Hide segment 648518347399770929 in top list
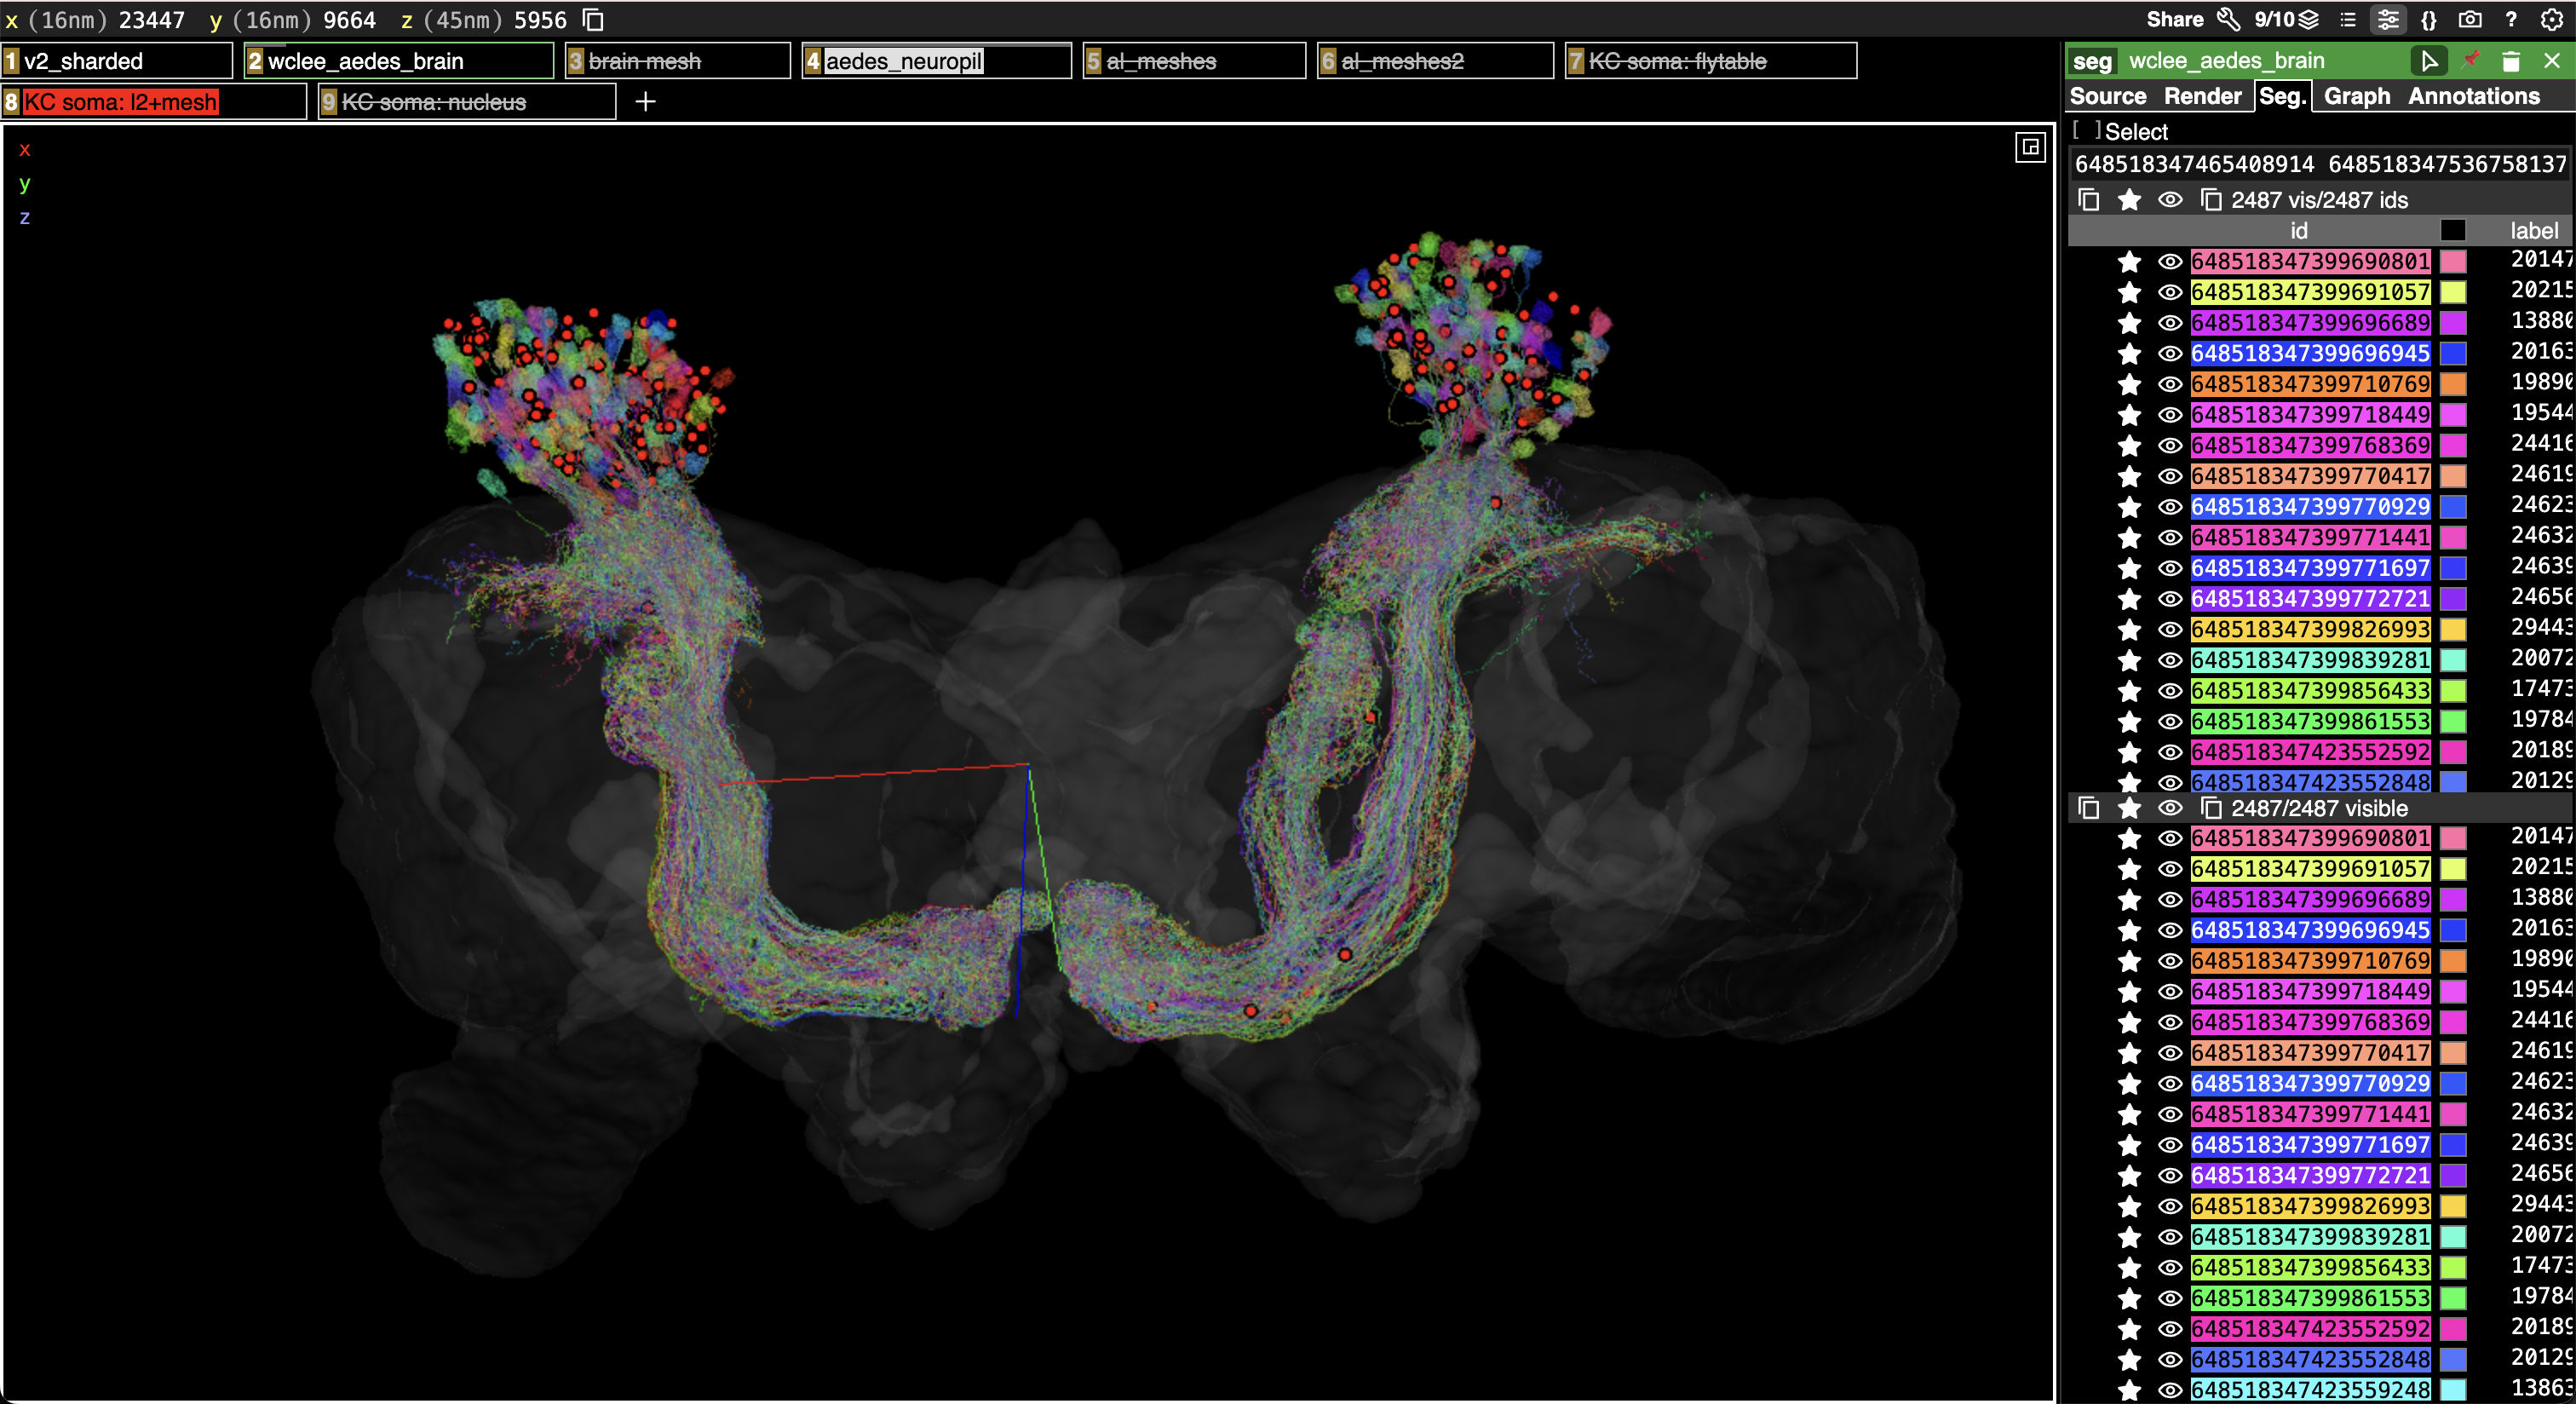Viewport: 2576px width, 1404px height. (2170, 507)
